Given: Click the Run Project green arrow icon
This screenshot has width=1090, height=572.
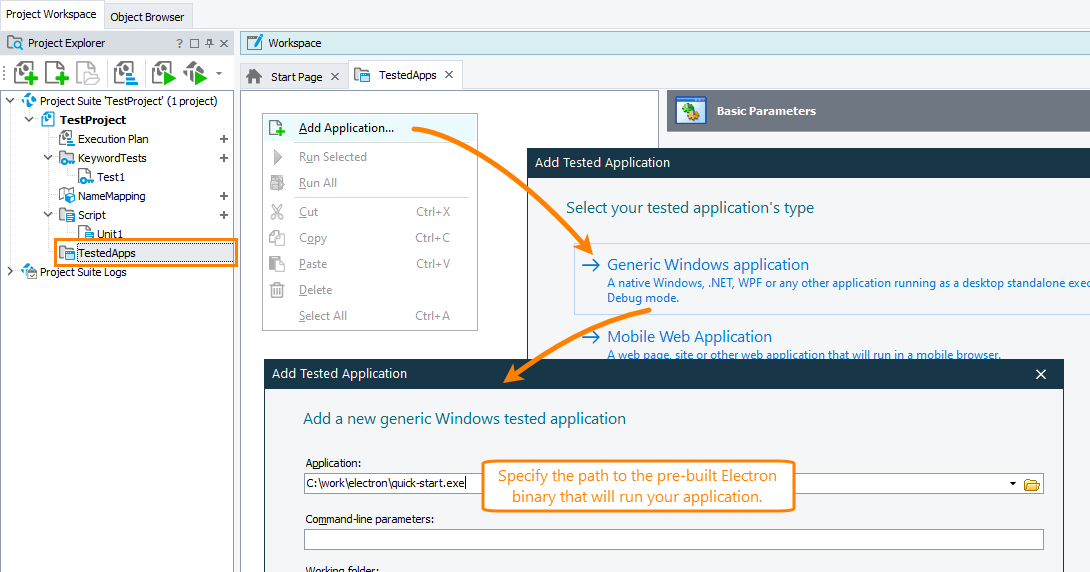Looking at the screenshot, I should coord(163,73).
